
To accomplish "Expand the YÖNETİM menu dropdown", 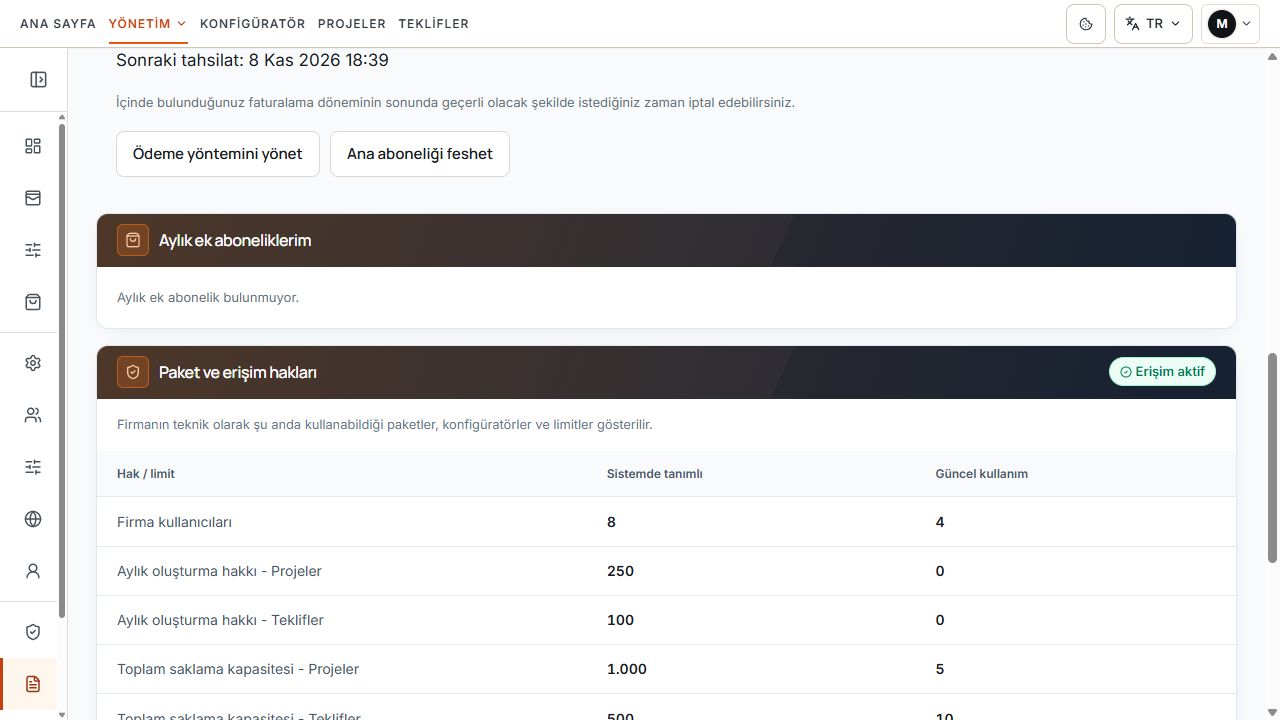I will (x=148, y=24).
